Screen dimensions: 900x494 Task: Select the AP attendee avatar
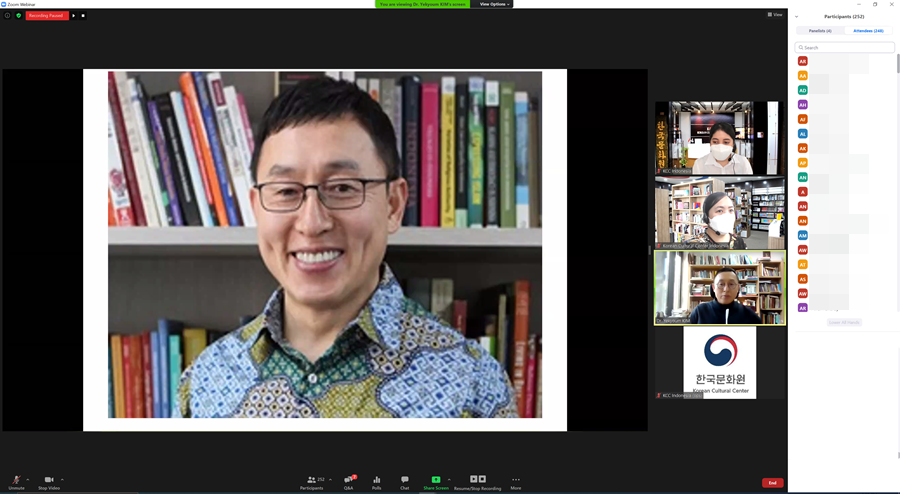(x=802, y=163)
